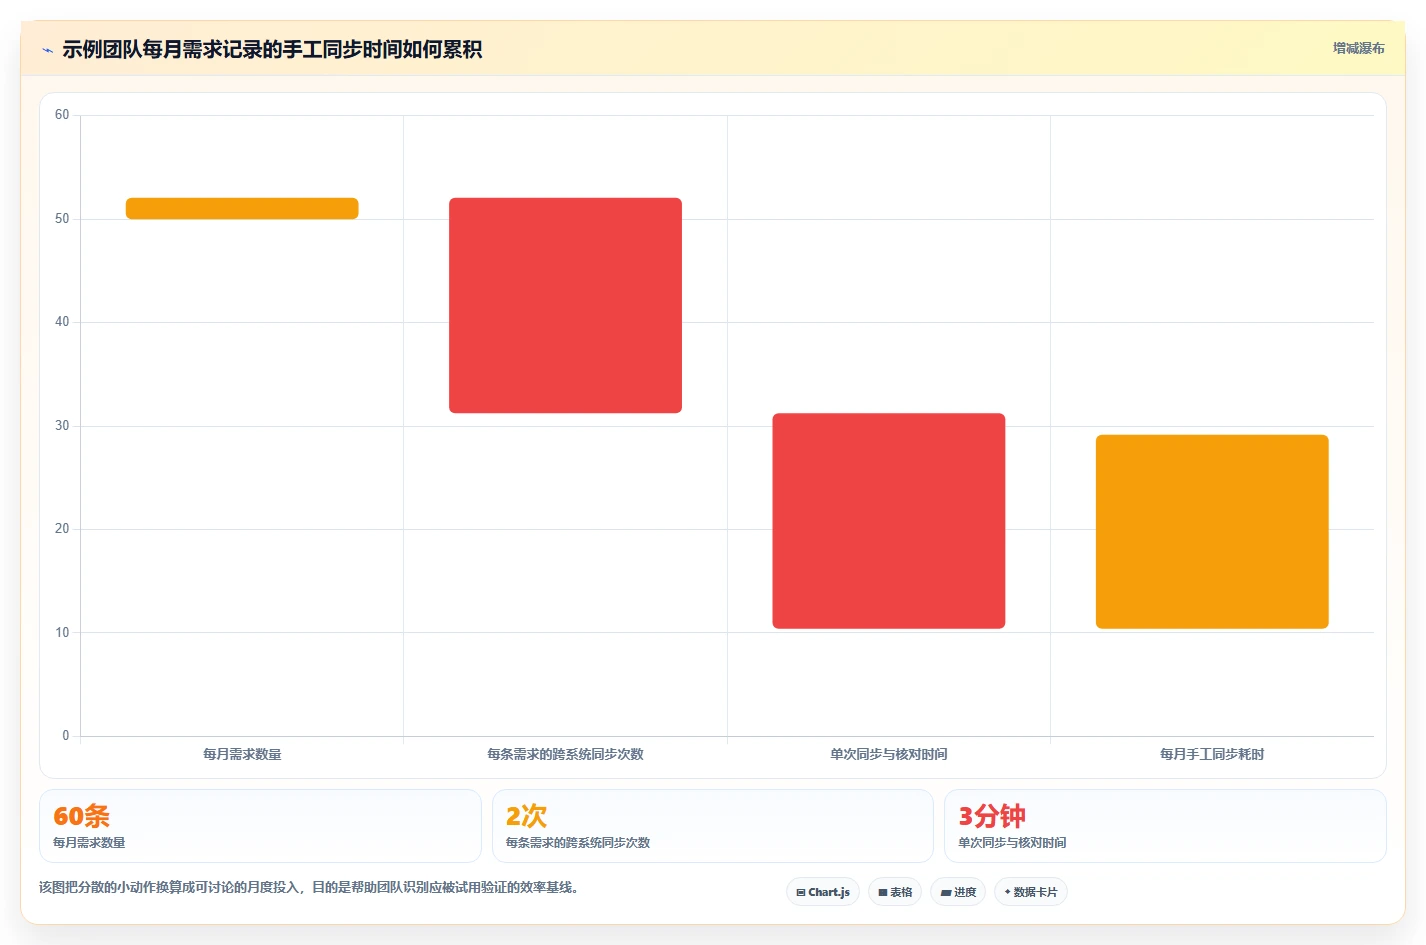Click the red bar above 单次同步与核对时间

(889, 521)
